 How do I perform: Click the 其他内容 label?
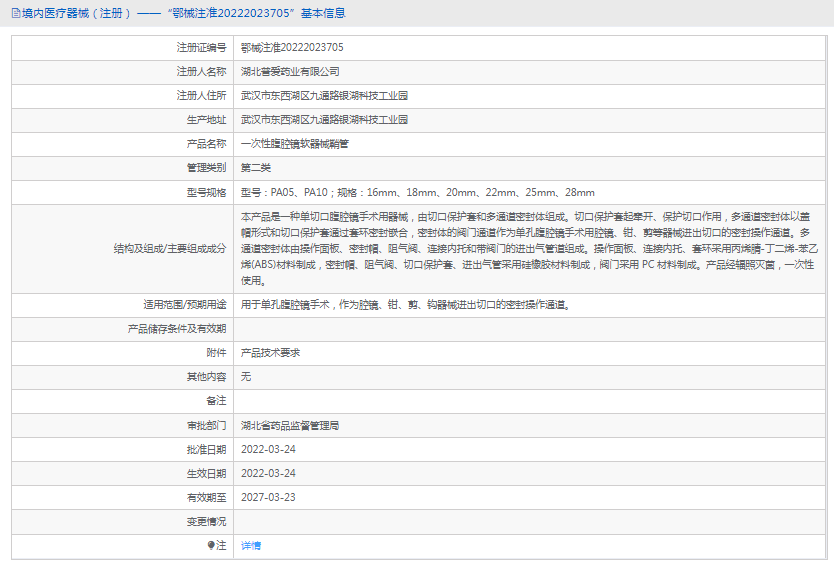point(206,377)
